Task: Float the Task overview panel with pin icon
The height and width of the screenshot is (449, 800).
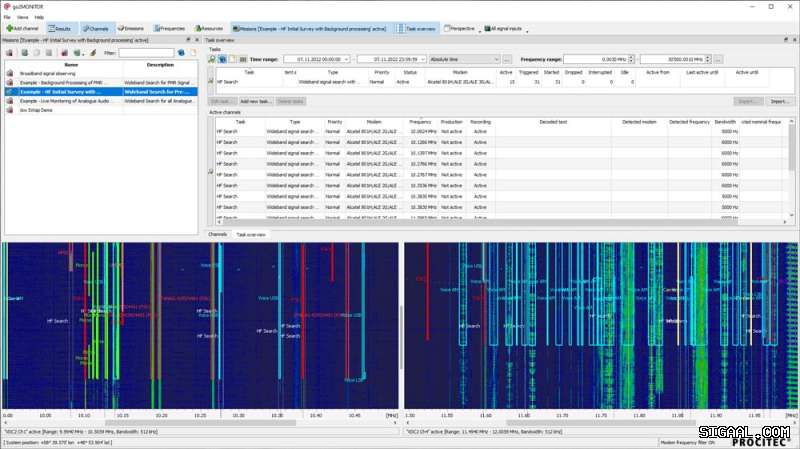Action: [786, 40]
